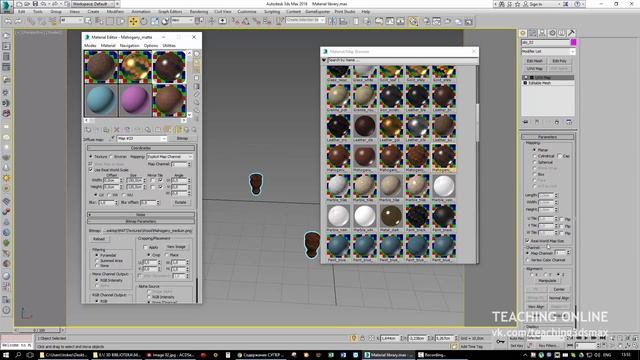The image size is (640, 360).
Task: Open the Motion command panel tab
Action: pyautogui.click(x=552, y=33)
